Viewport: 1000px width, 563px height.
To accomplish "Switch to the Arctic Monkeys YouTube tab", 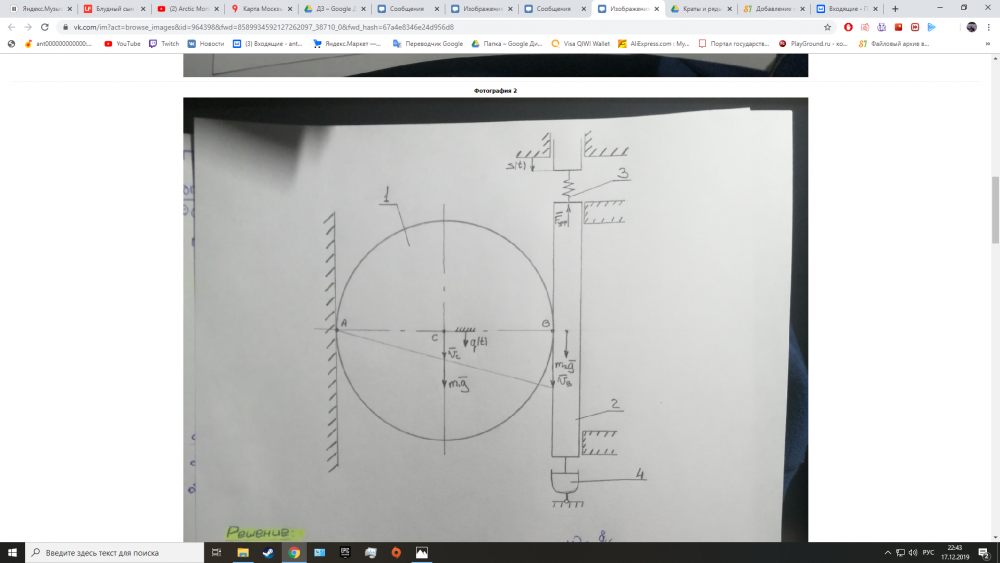I will pos(188,9).
